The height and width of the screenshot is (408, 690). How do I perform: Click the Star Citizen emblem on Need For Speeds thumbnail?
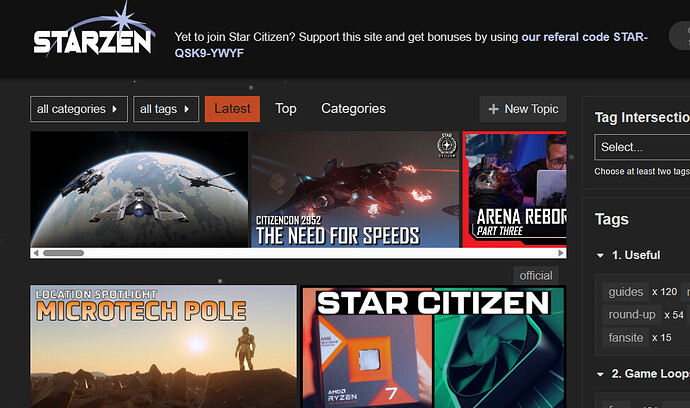pos(447,145)
